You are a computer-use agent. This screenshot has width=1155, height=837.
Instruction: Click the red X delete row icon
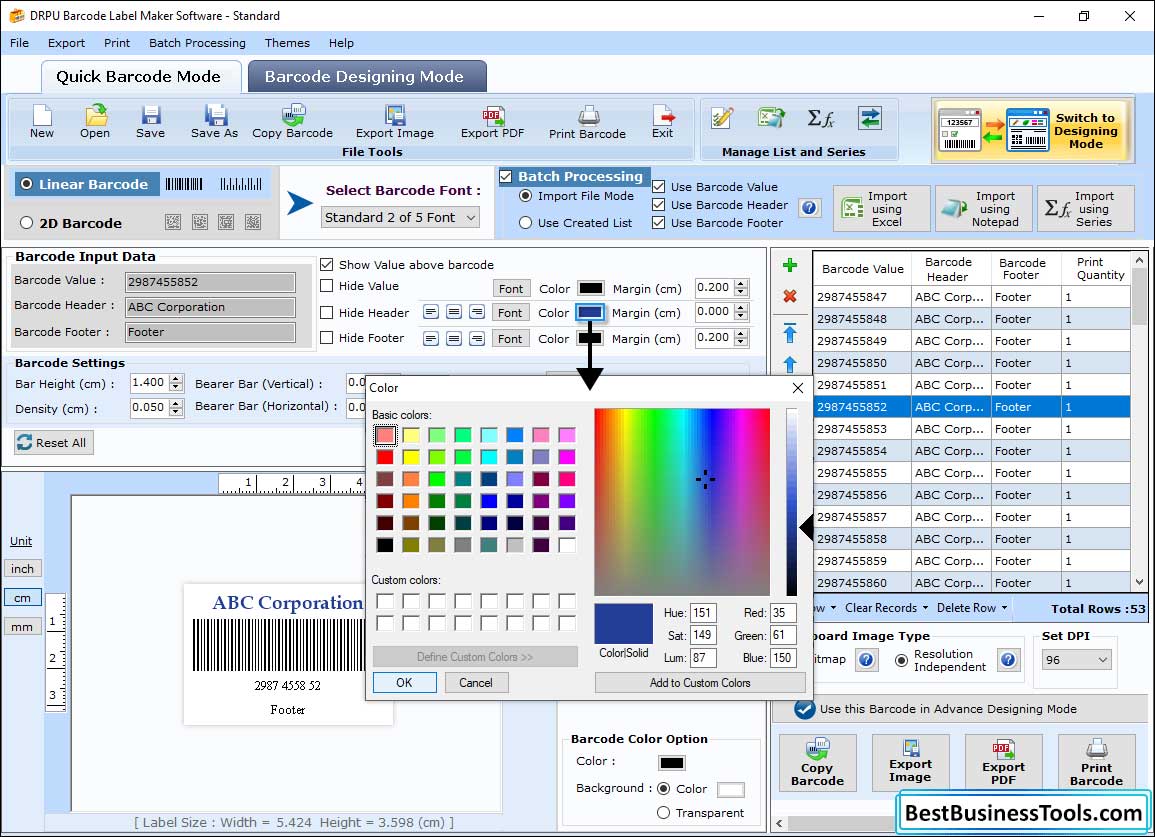(790, 296)
